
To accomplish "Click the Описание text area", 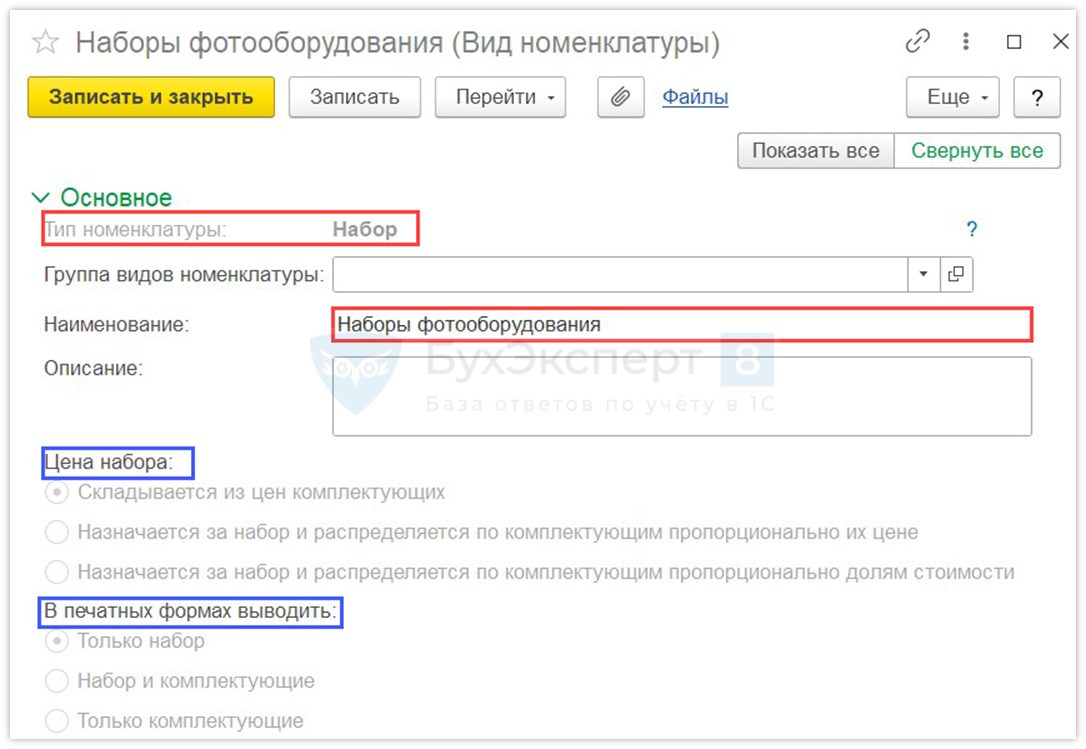I will 682,396.
